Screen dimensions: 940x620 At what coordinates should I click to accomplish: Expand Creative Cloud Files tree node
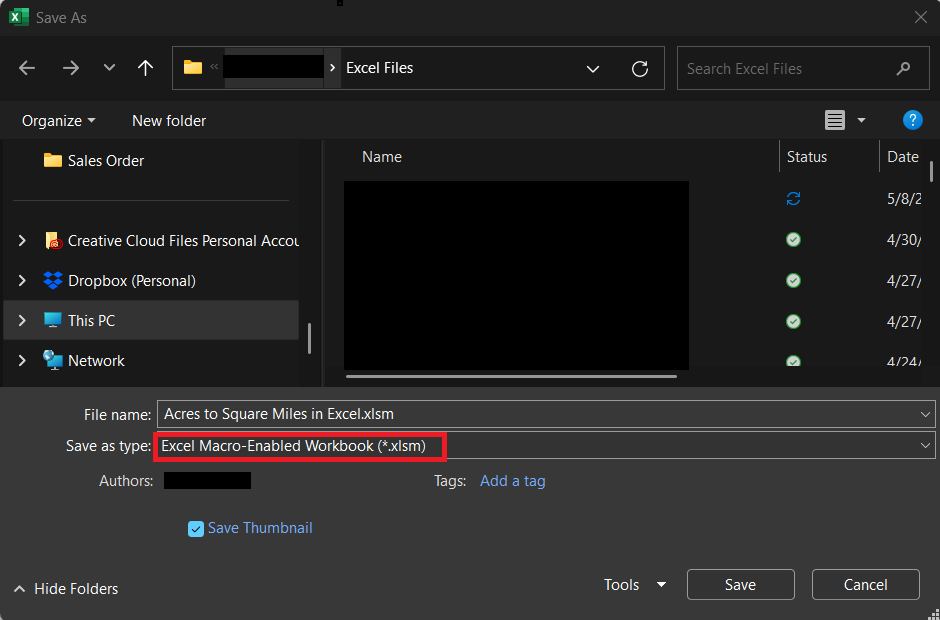click(22, 240)
